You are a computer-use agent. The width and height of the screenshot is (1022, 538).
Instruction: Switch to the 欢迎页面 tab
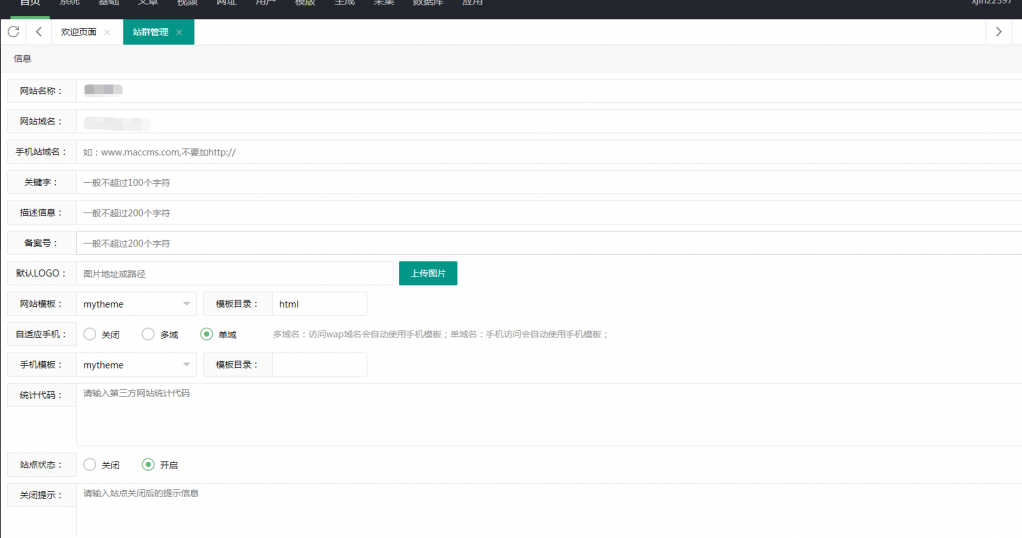(x=79, y=32)
